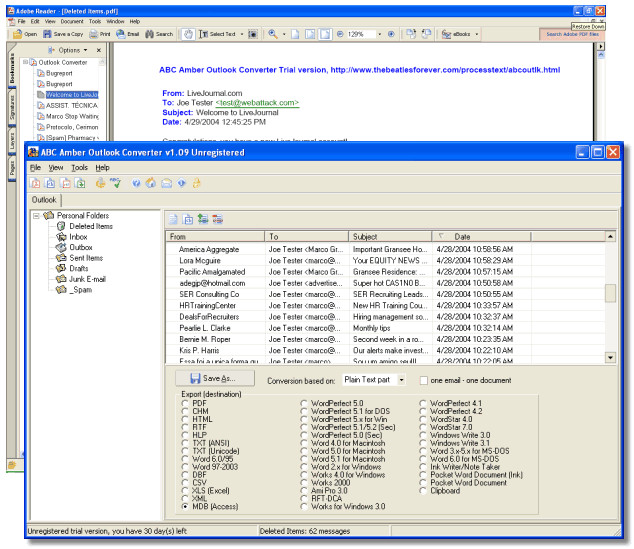Sort messages by the From column header

coord(215,236)
